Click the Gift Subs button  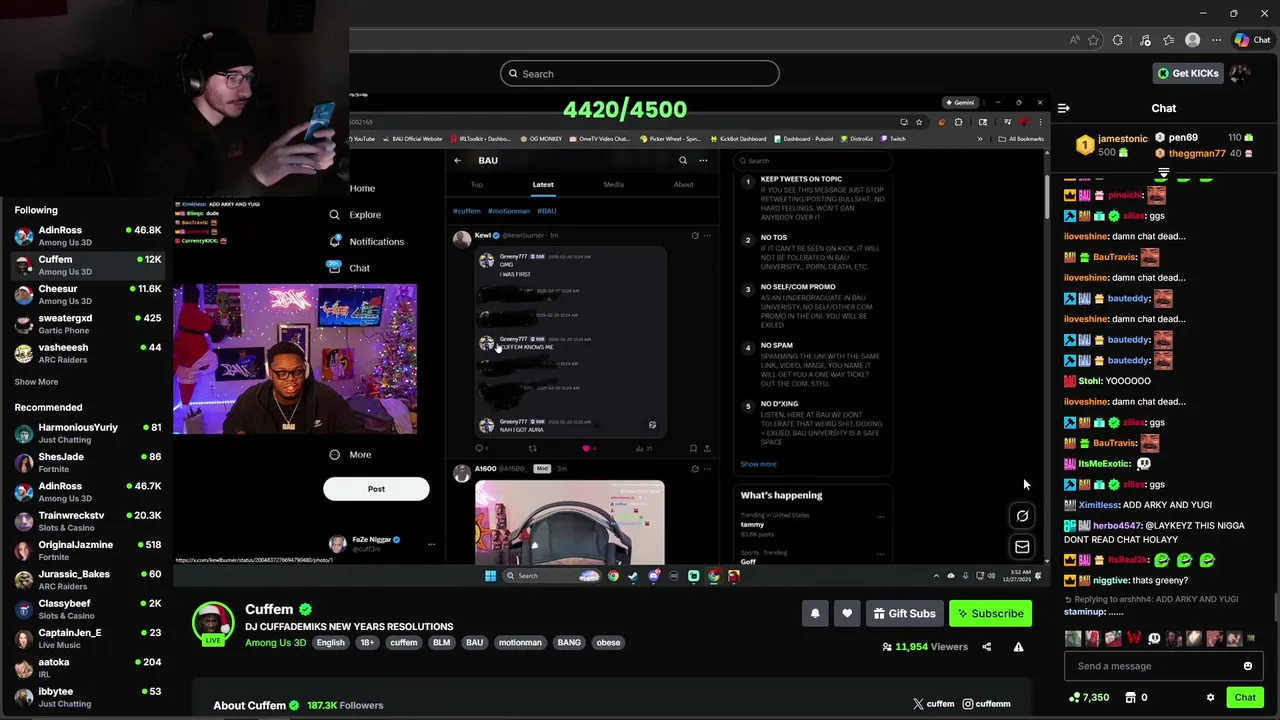[904, 613]
